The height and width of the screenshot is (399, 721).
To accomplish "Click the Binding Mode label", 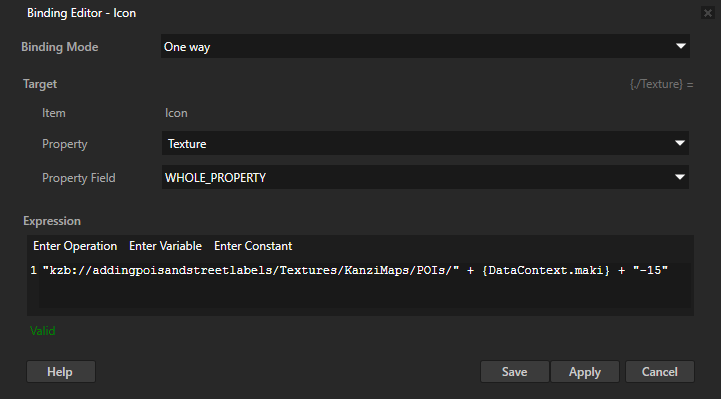I will pyautogui.click(x=60, y=47).
